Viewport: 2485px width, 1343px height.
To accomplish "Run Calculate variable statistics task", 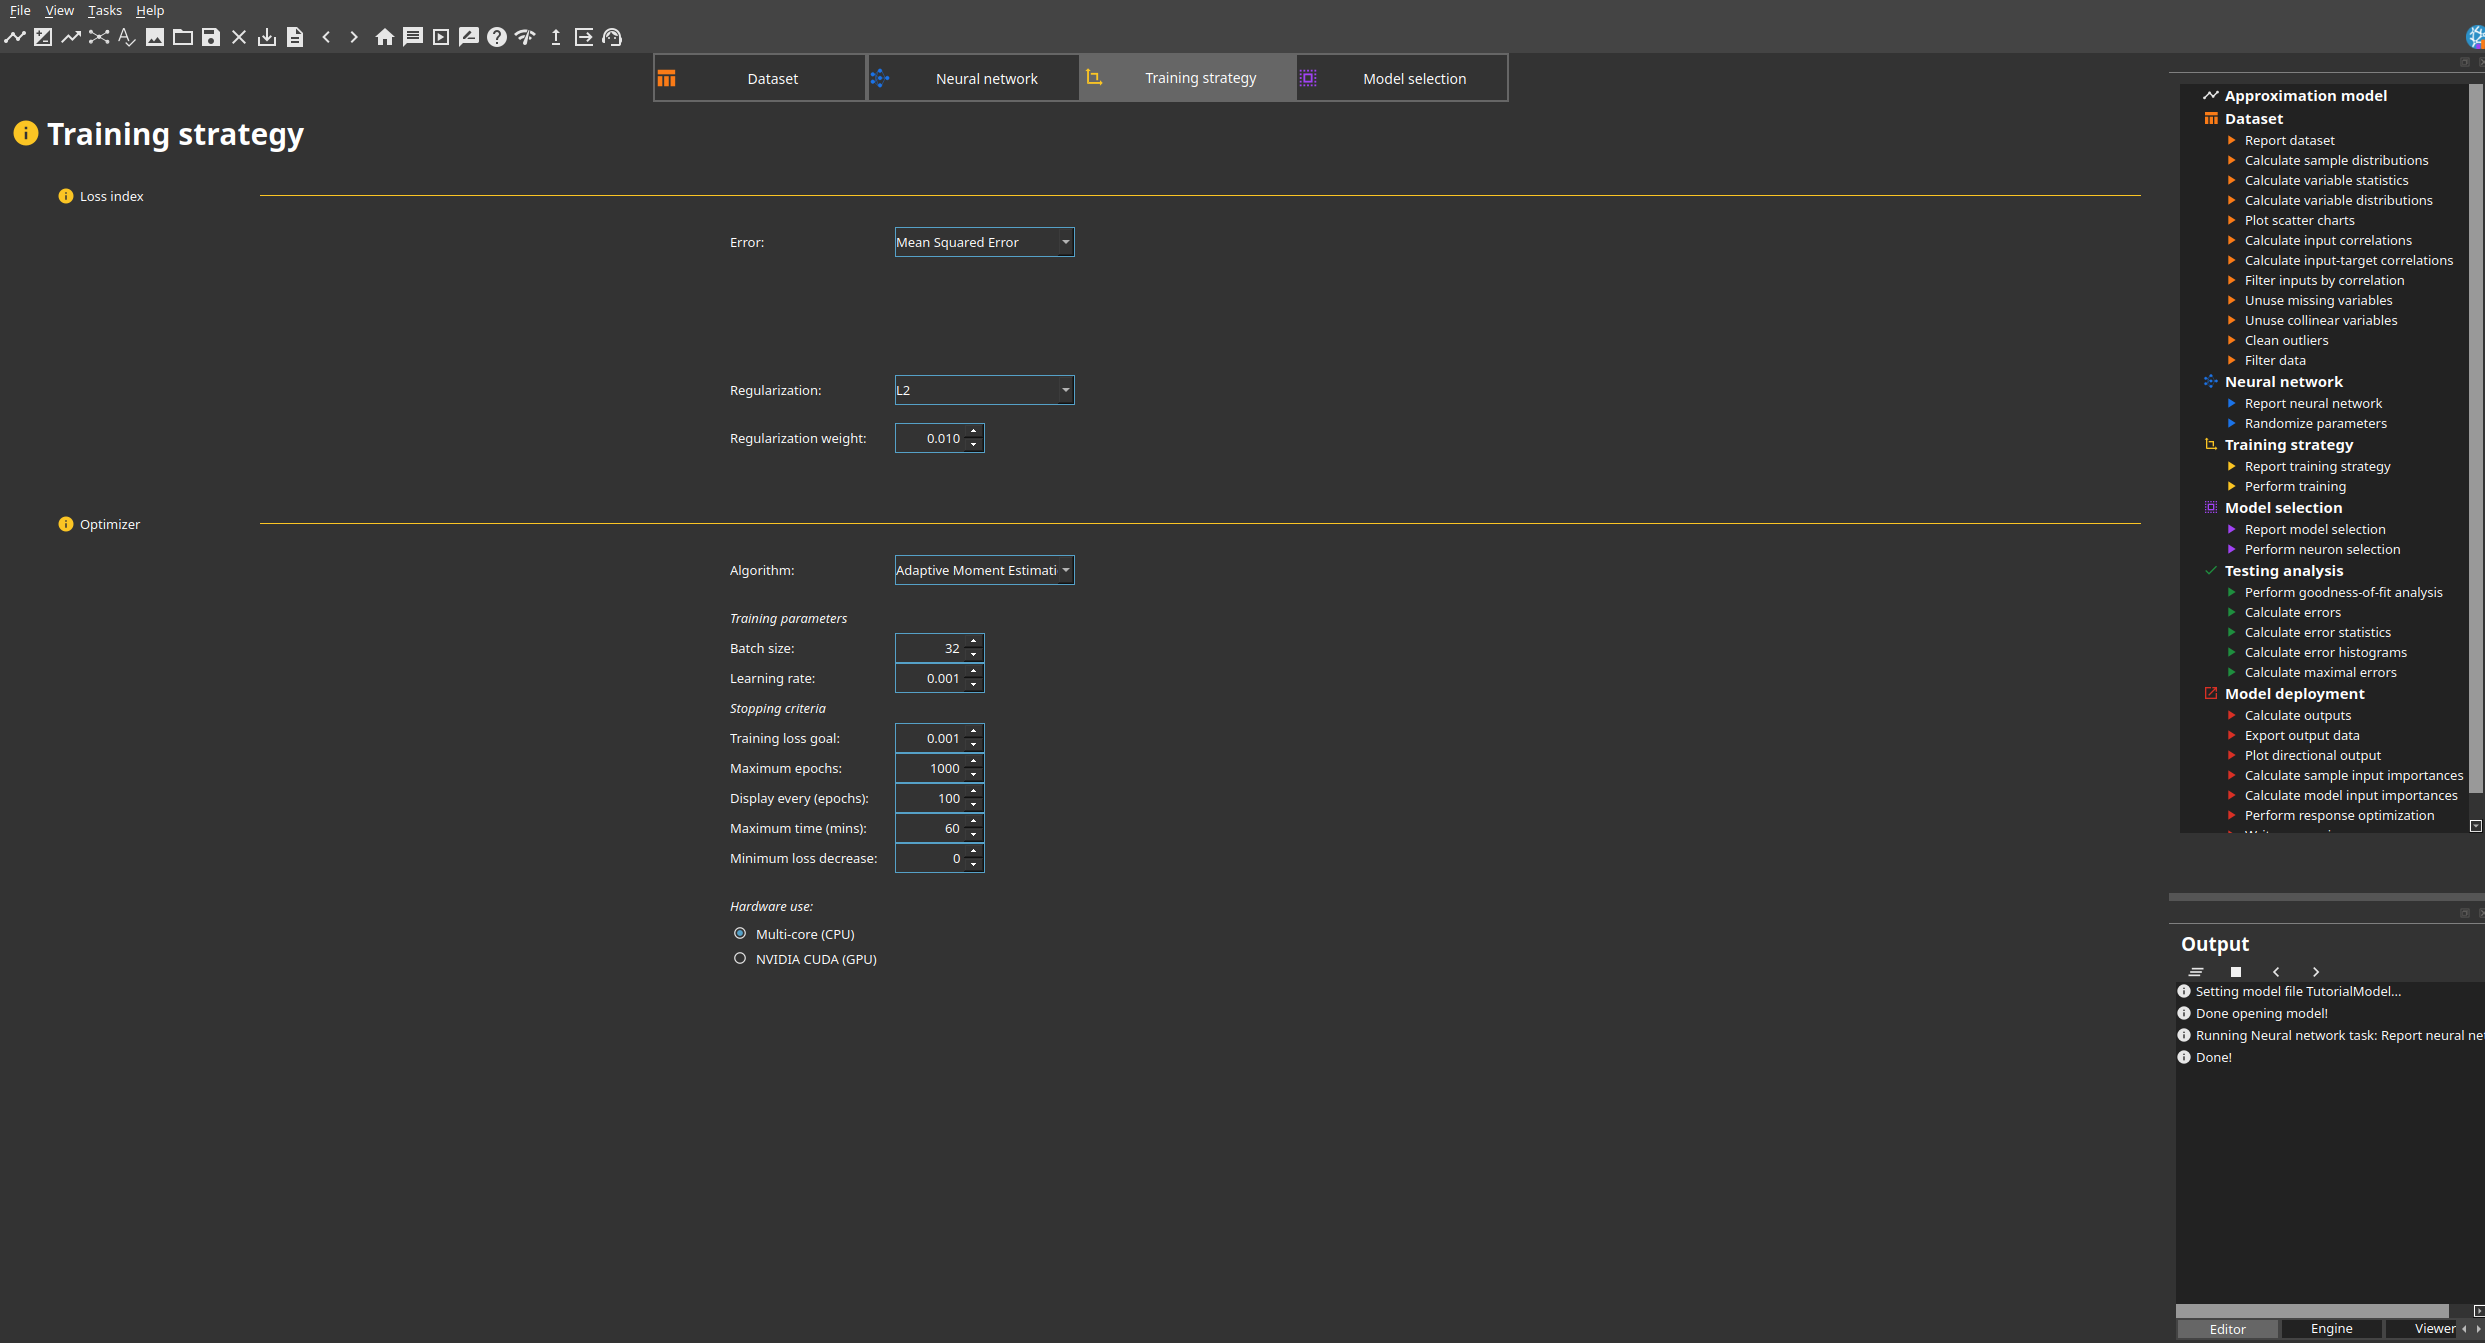I will (2326, 180).
